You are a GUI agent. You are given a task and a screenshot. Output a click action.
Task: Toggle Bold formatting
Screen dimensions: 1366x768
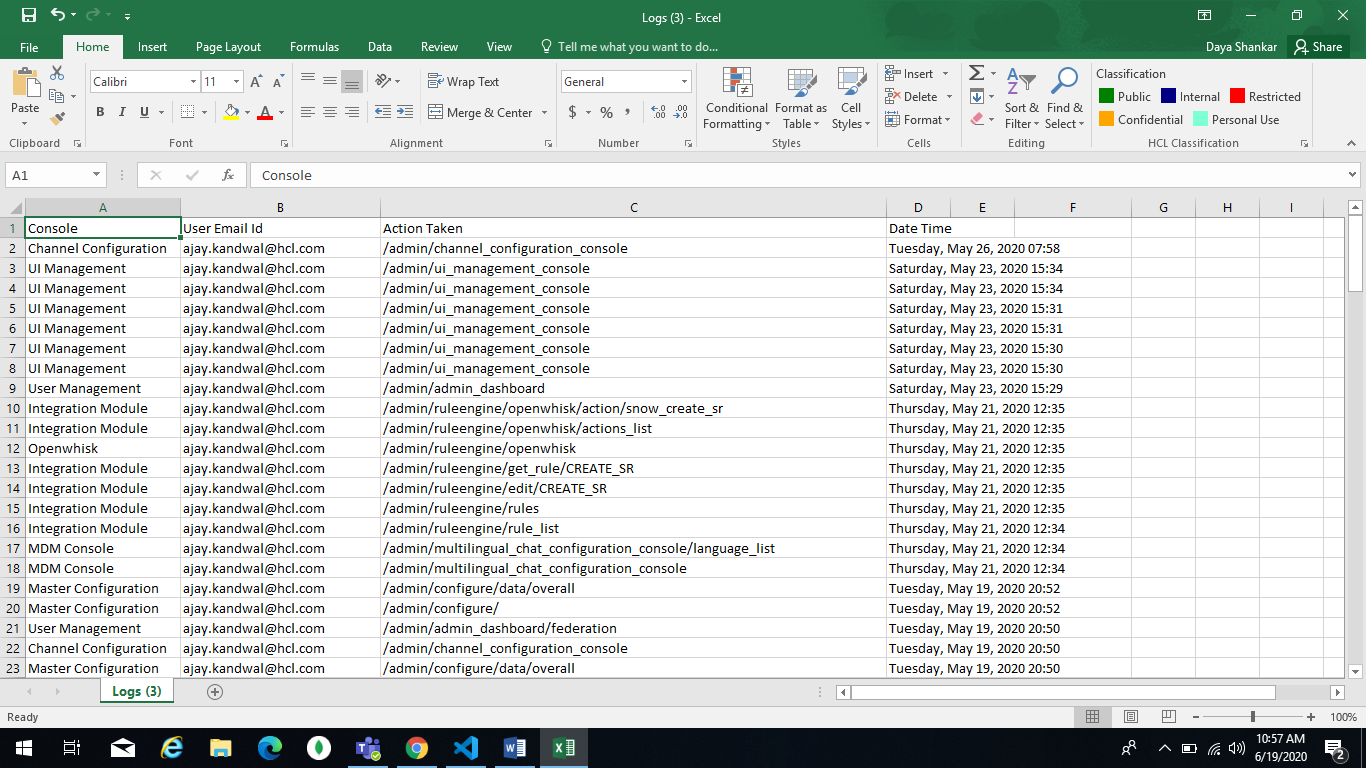[x=100, y=112]
